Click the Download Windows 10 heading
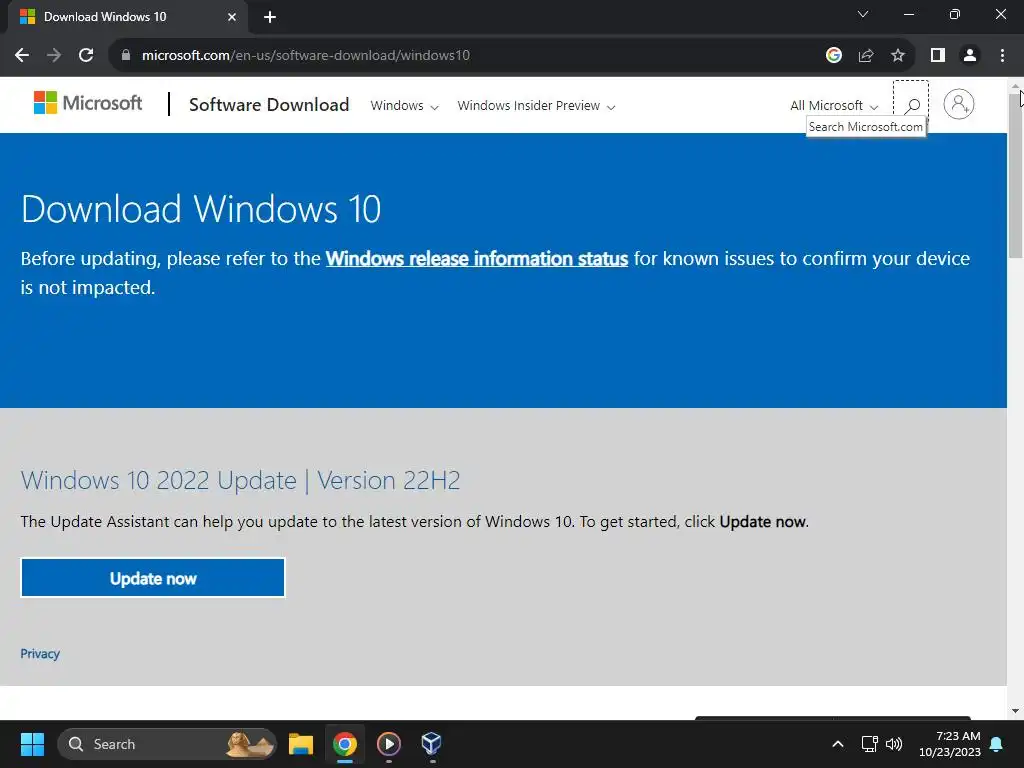Image resolution: width=1024 pixels, height=768 pixels. point(201,209)
